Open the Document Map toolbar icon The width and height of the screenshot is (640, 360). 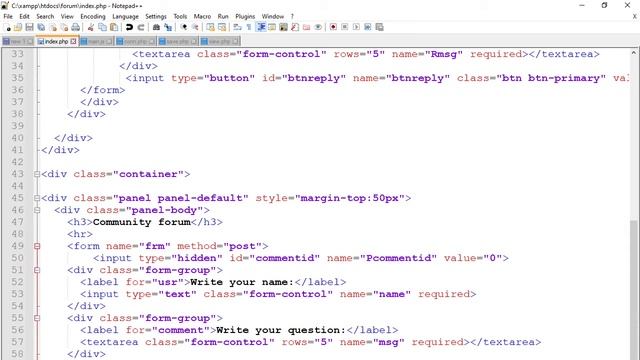283,27
